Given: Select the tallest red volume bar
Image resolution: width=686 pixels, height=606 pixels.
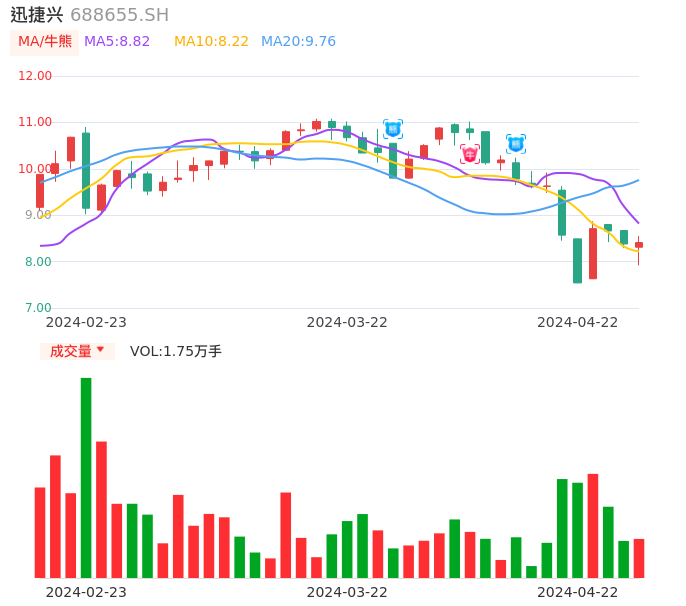Looking at the screenshot, I should point(101,509).
